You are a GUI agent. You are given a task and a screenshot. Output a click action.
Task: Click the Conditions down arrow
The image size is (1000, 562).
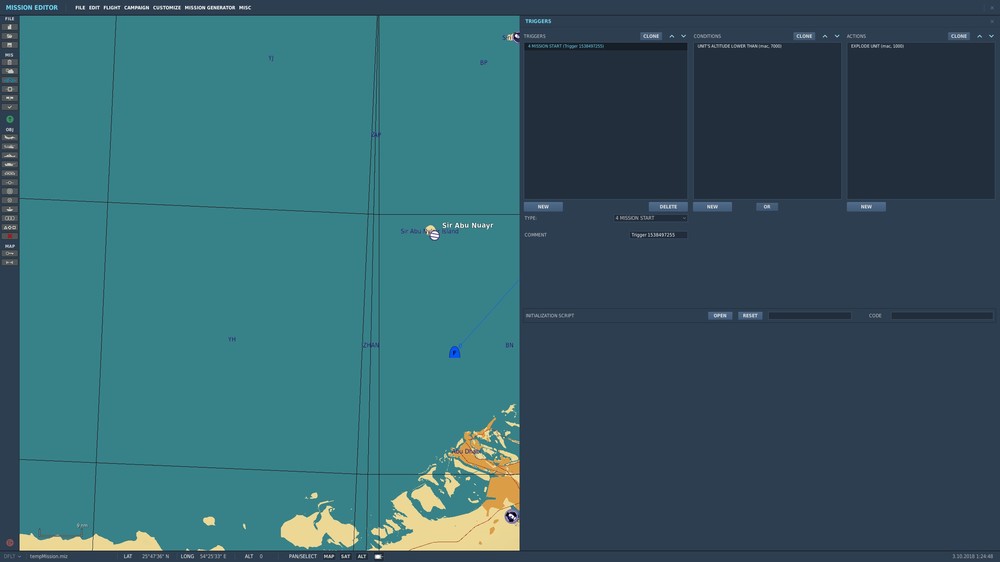tap(837, 36)
